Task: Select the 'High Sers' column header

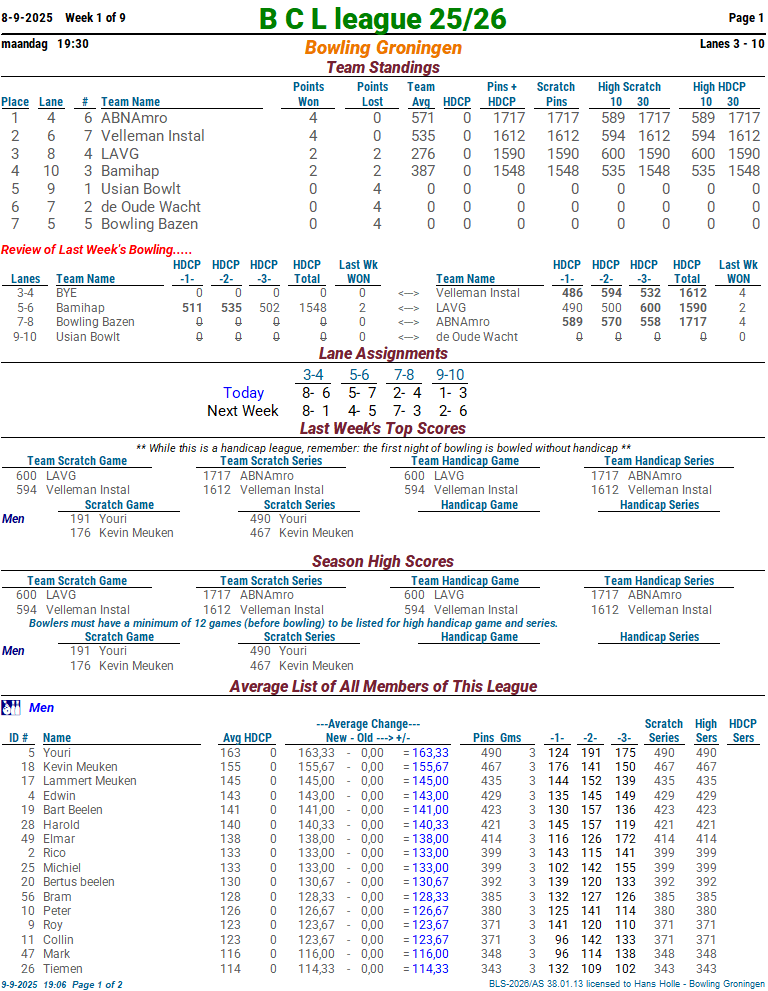Action: click(x=706, y=731)
